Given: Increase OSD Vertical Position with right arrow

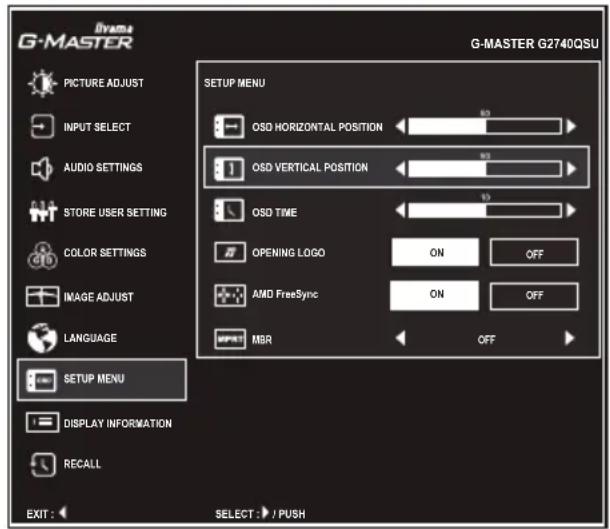Looking at the screenshot, I should click(571, 169).
